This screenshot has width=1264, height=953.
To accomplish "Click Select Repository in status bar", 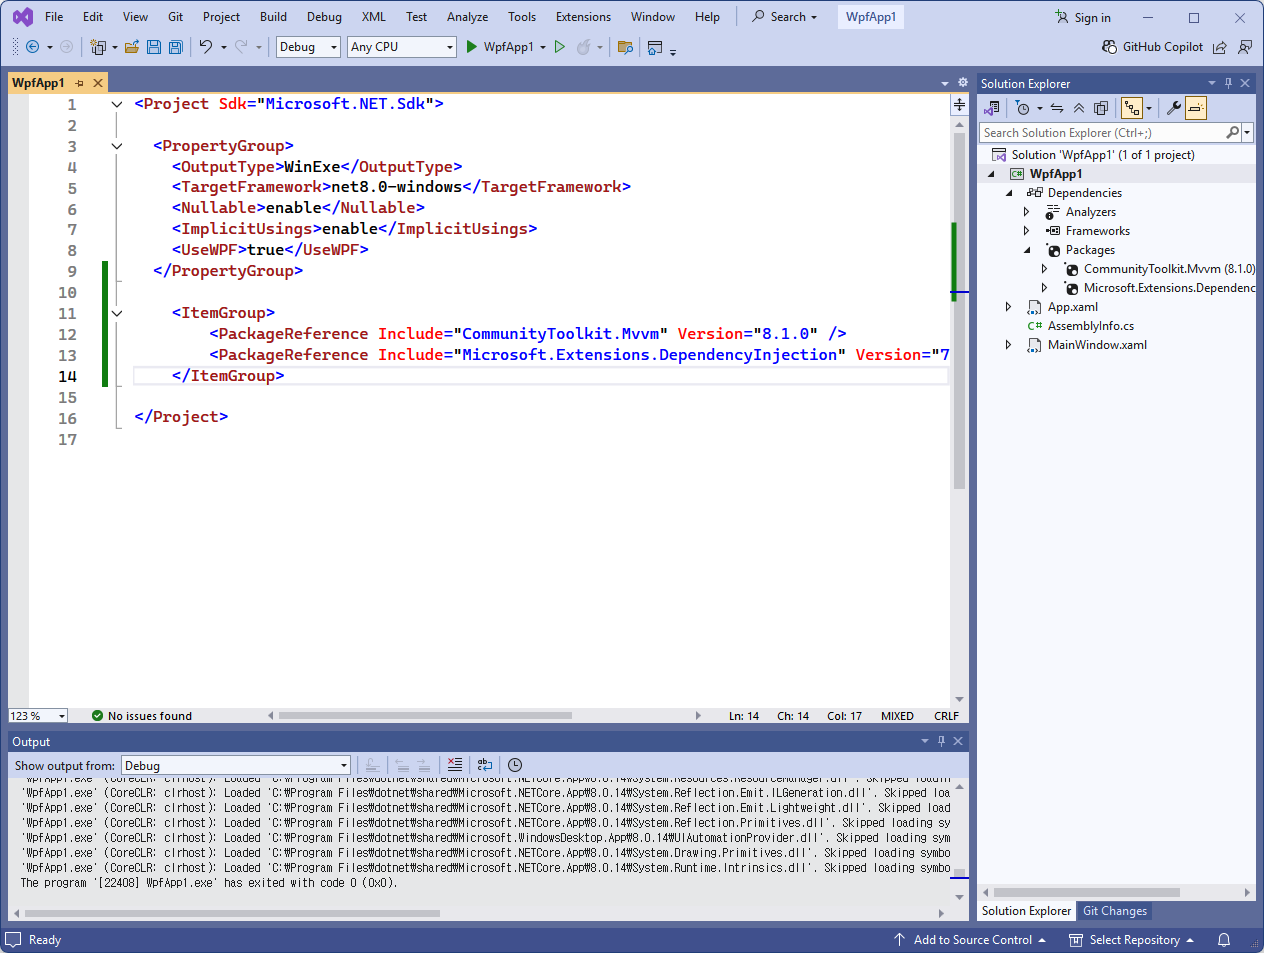I will pyautogui.click(x=1132, y=940).
